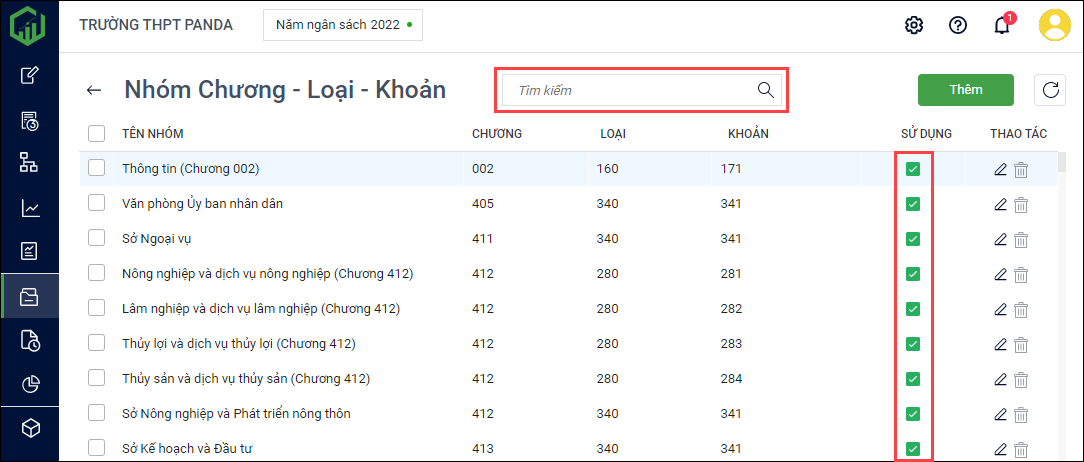
Task: Click the user avatar icon
Action: pyautogui.click(x=1055, y=25)
